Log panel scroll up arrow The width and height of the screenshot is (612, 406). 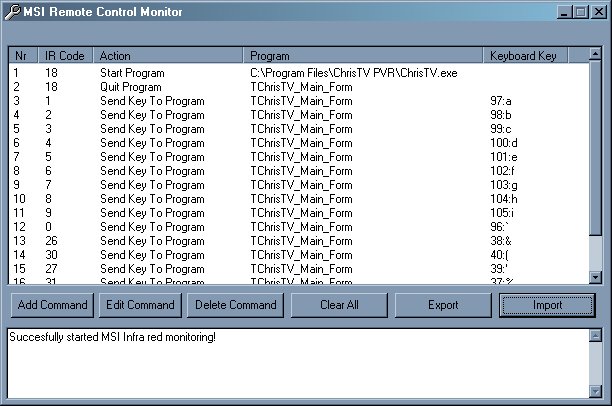click(595, 335)
